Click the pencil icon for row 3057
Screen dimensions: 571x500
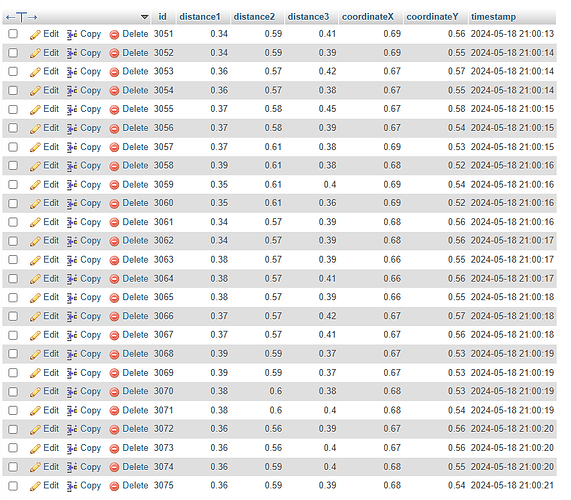[x=35, y=147]
